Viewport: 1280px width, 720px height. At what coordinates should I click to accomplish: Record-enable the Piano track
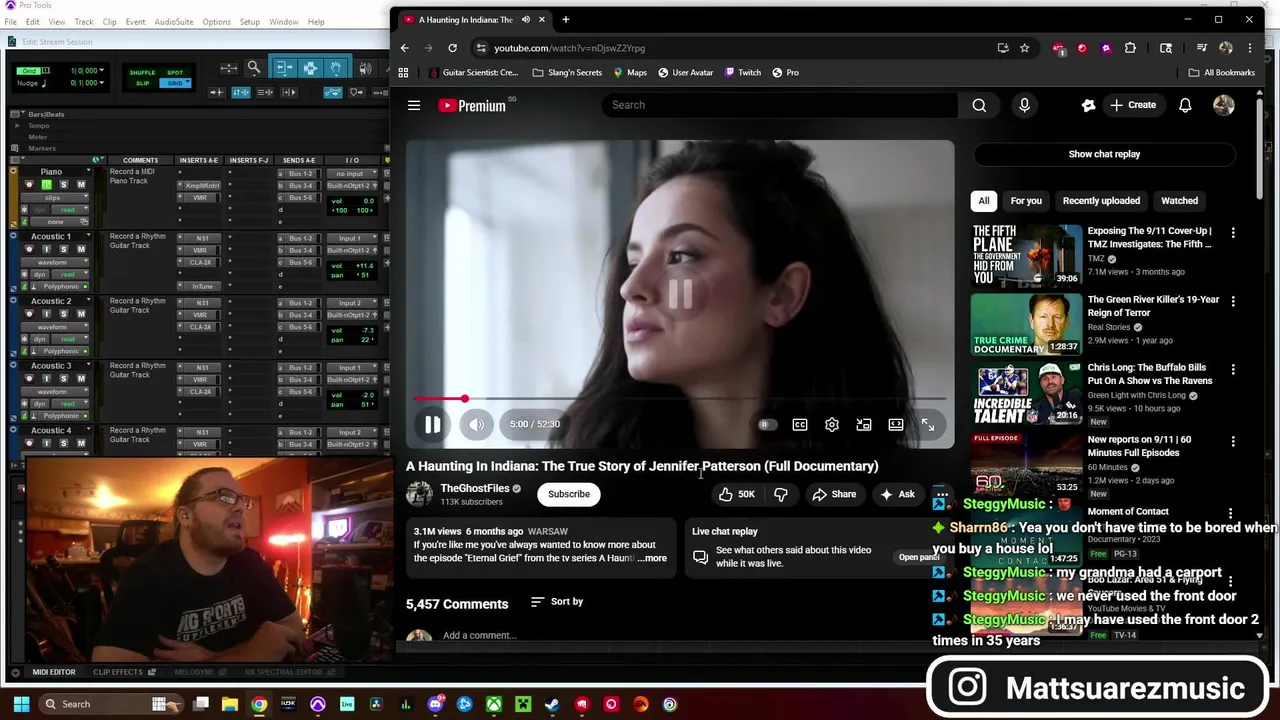(30, 185)
